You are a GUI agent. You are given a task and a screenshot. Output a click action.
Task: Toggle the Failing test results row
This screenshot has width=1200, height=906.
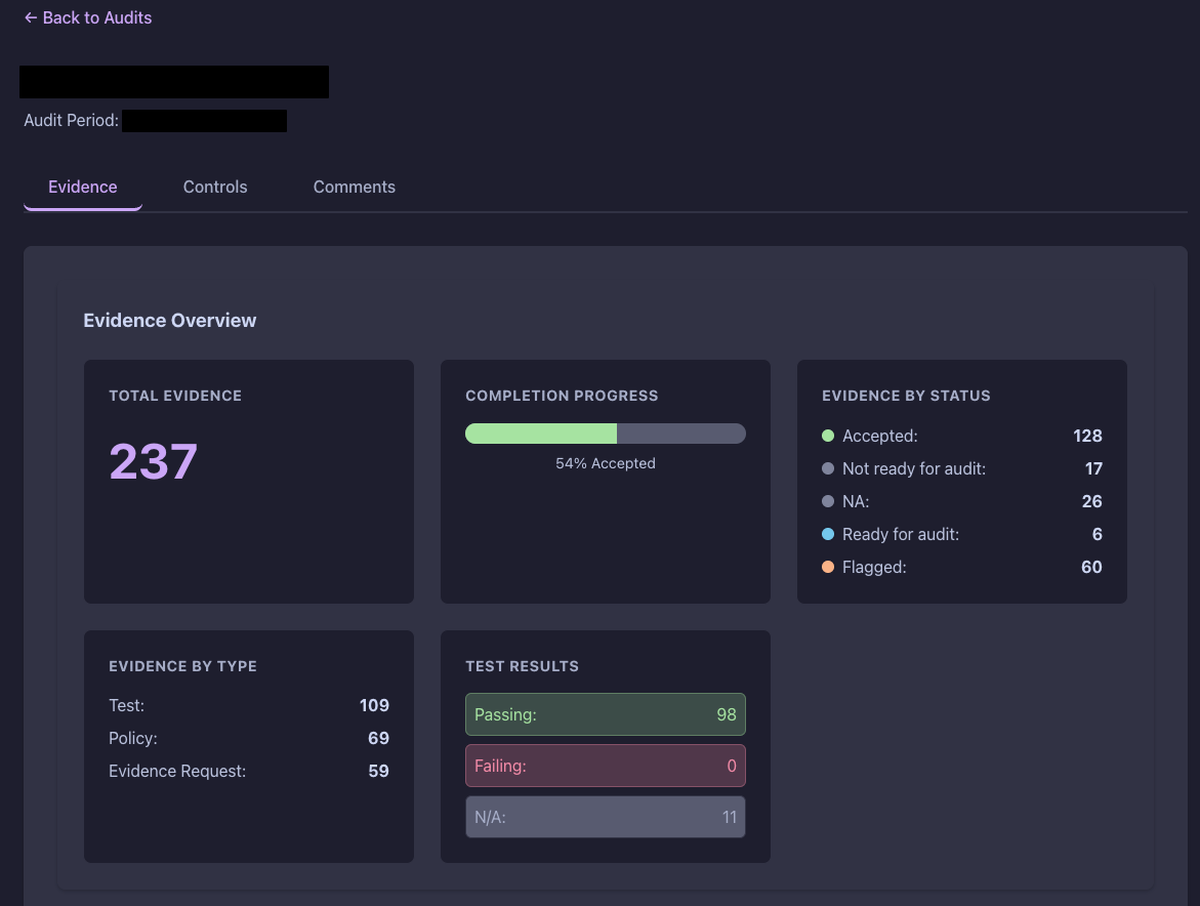pyautogui.click(x=605, y=765)
